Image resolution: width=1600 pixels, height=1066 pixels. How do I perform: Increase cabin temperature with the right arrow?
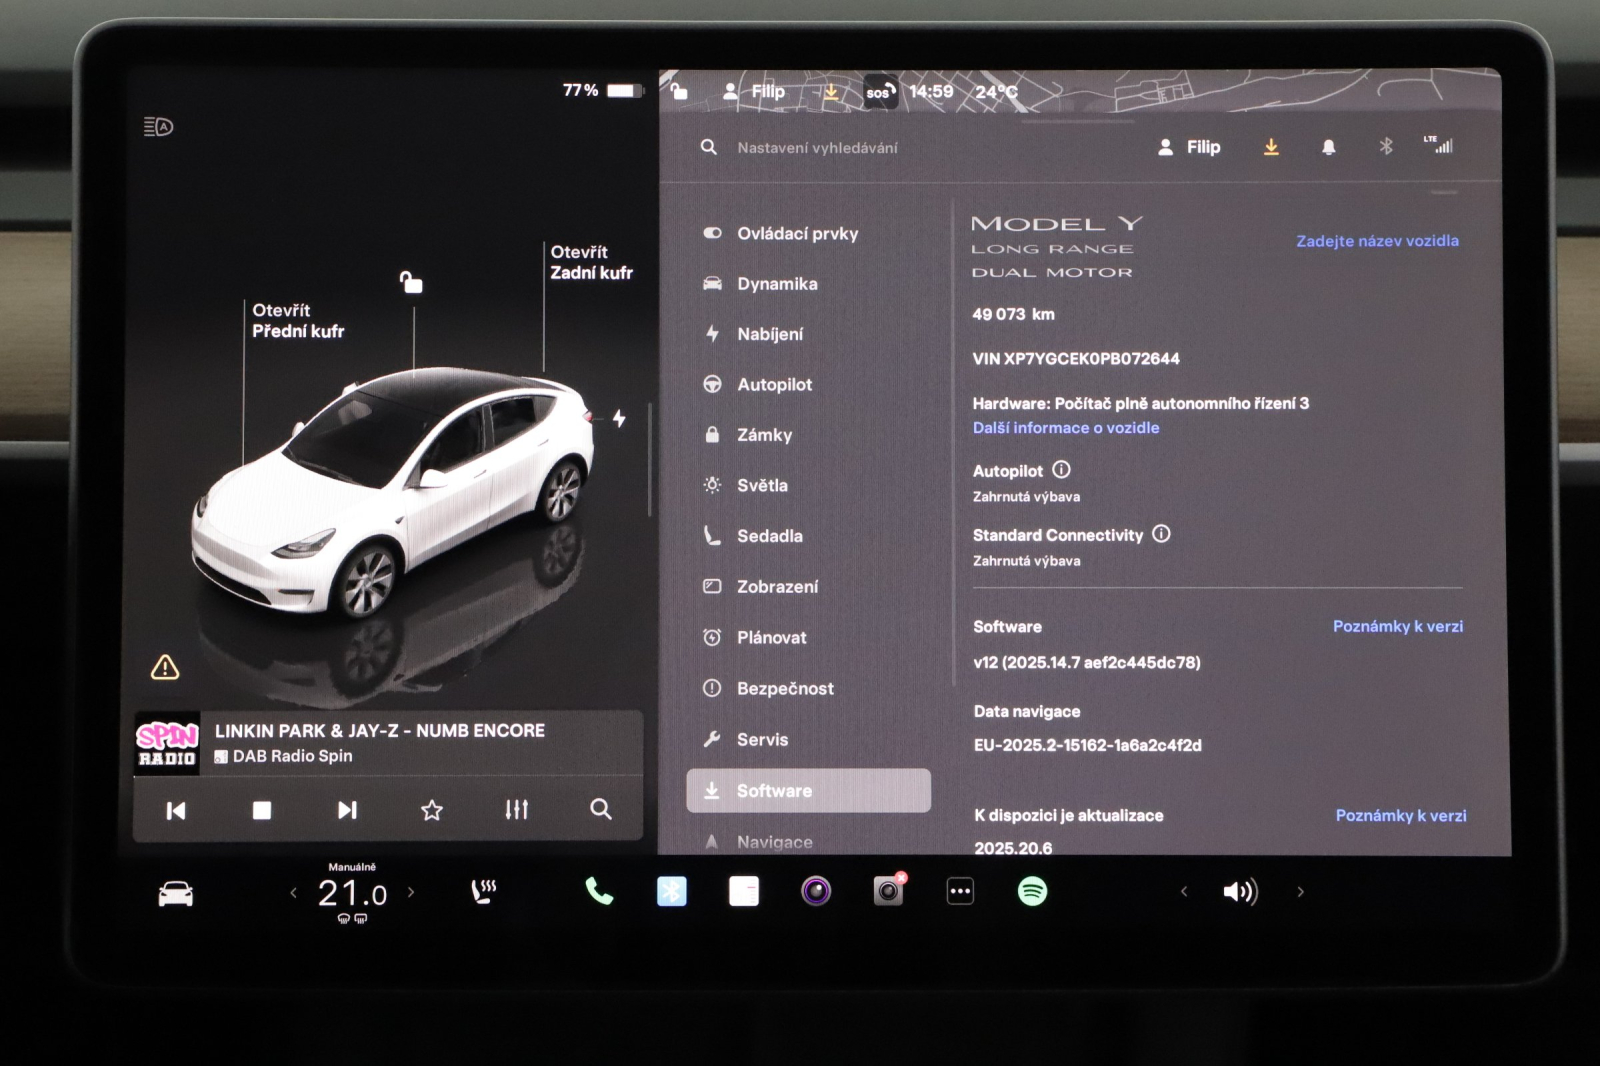coord(411,892)
